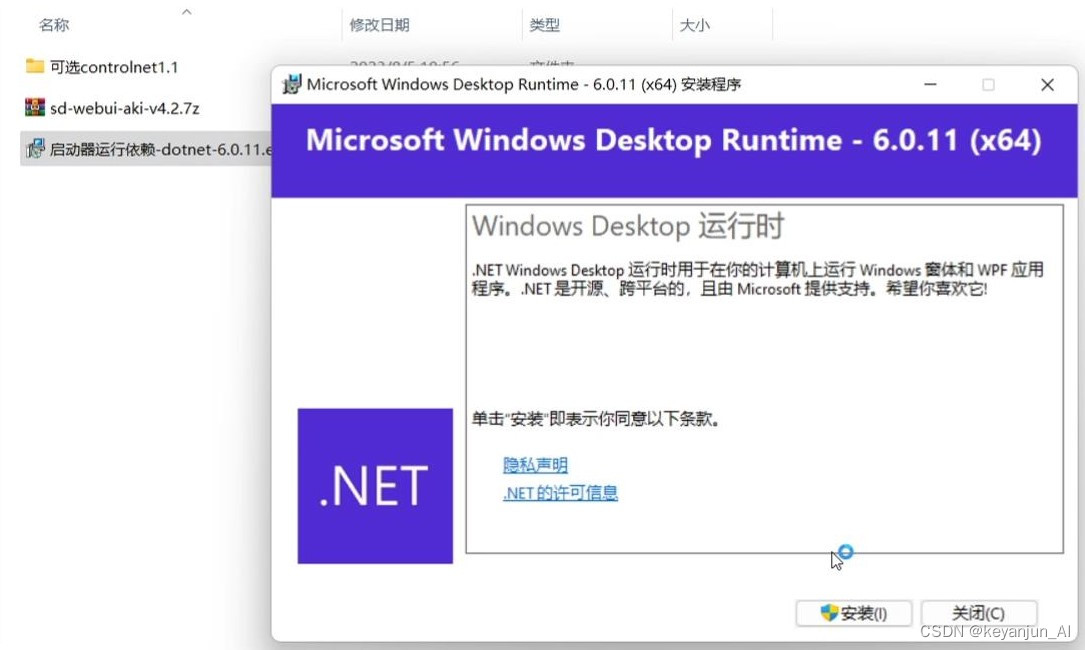This screenshot has width=1085, height=650.
Task: Select the 可选controlnet1.1 folder icon
Action: pos(35,66)
